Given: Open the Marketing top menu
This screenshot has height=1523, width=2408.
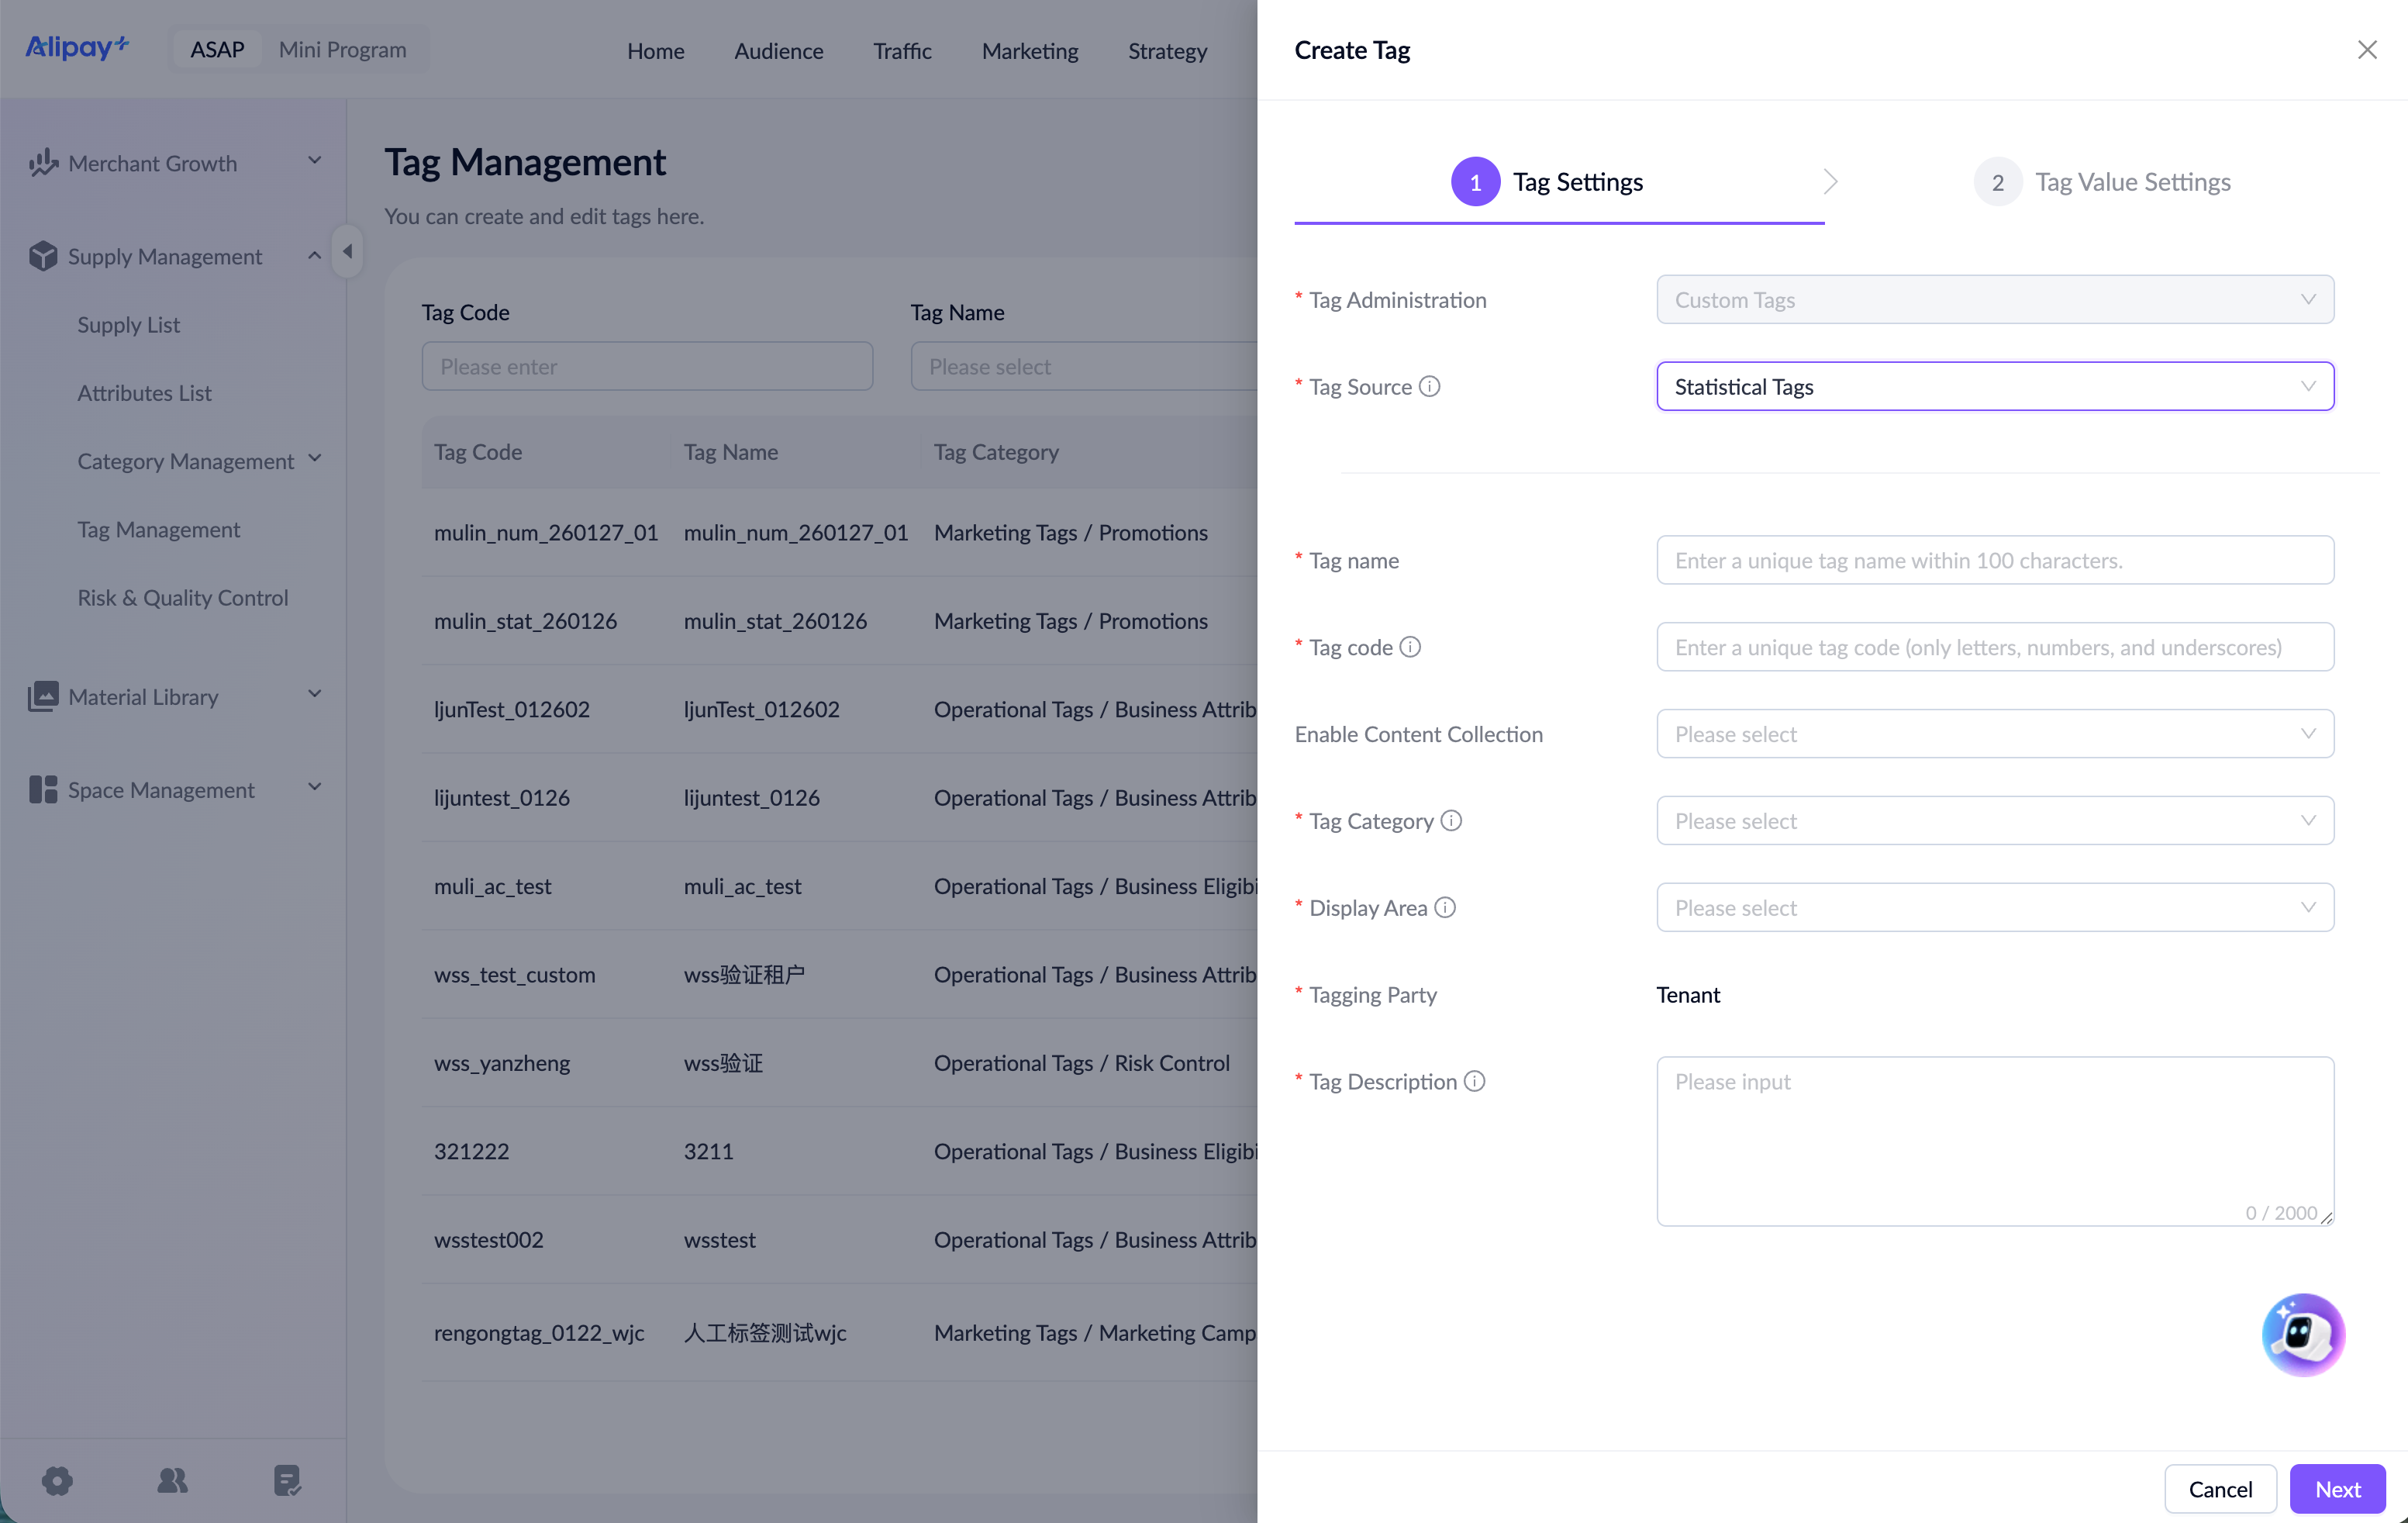Looking at the screenshot, I should pos(1029,50).
